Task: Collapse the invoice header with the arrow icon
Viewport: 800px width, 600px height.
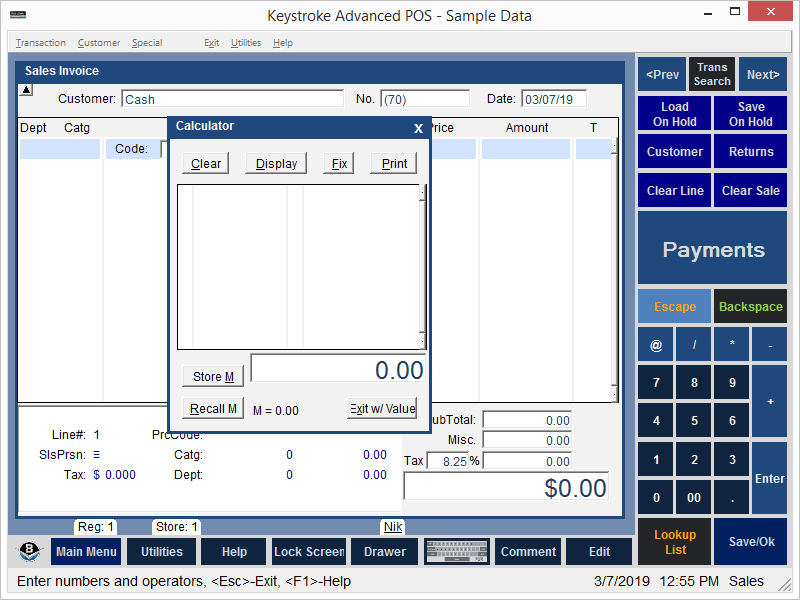Action: [26, 90]
